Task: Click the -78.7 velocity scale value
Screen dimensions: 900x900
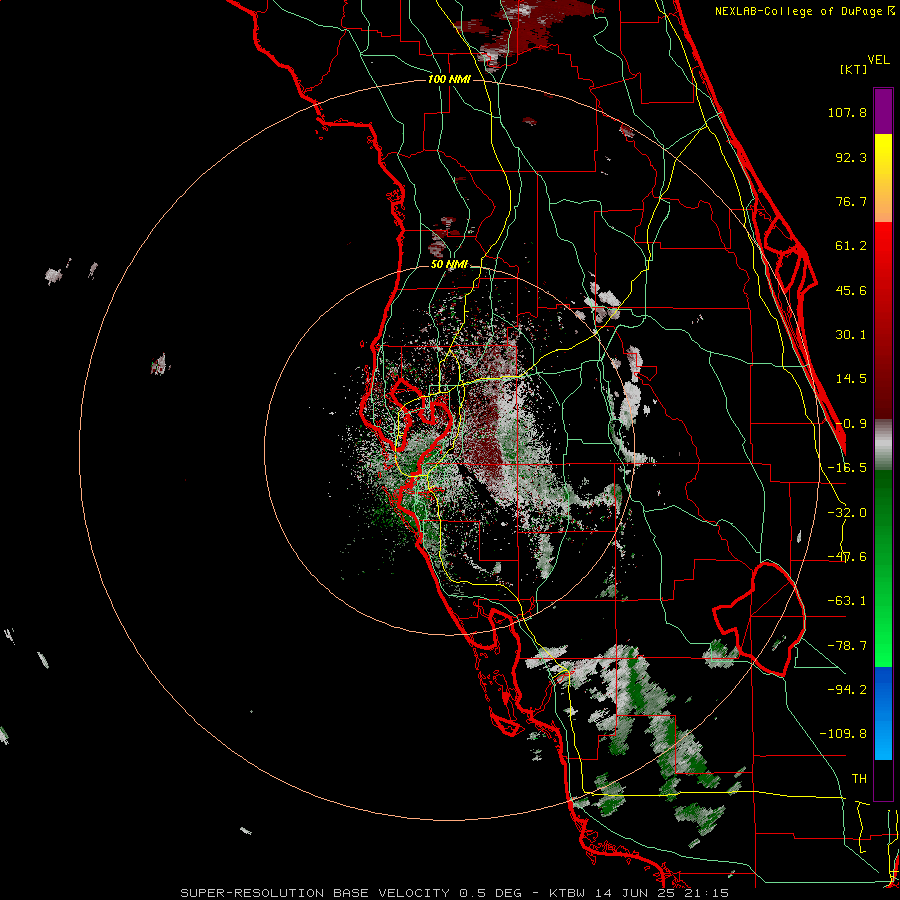Action: coord(847,646)
